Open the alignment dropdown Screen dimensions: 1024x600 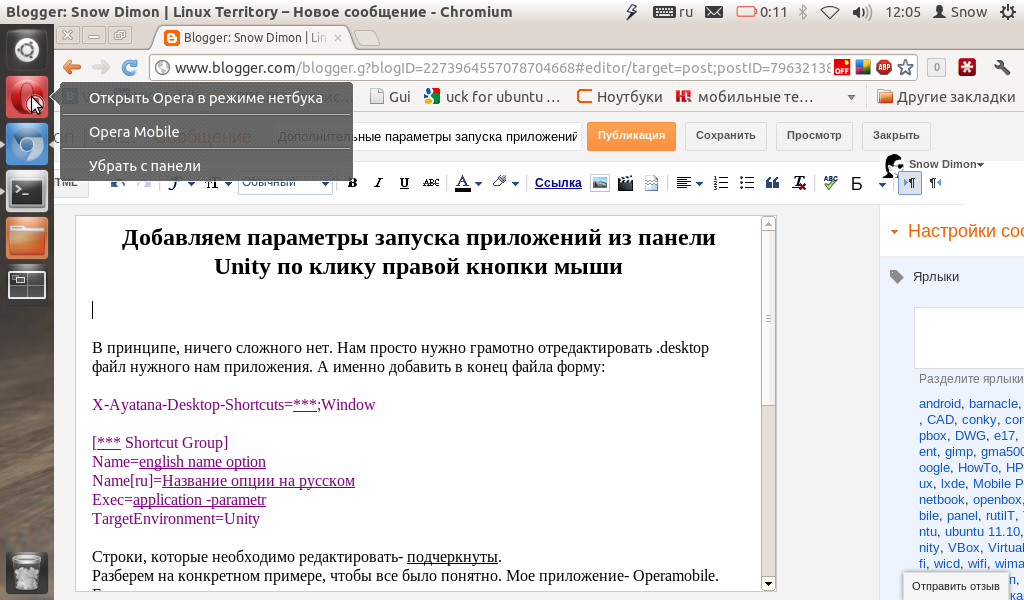click(x=689, y=183)
